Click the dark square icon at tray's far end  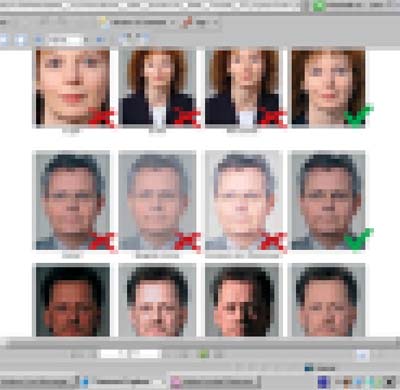(x=389, y=382)
